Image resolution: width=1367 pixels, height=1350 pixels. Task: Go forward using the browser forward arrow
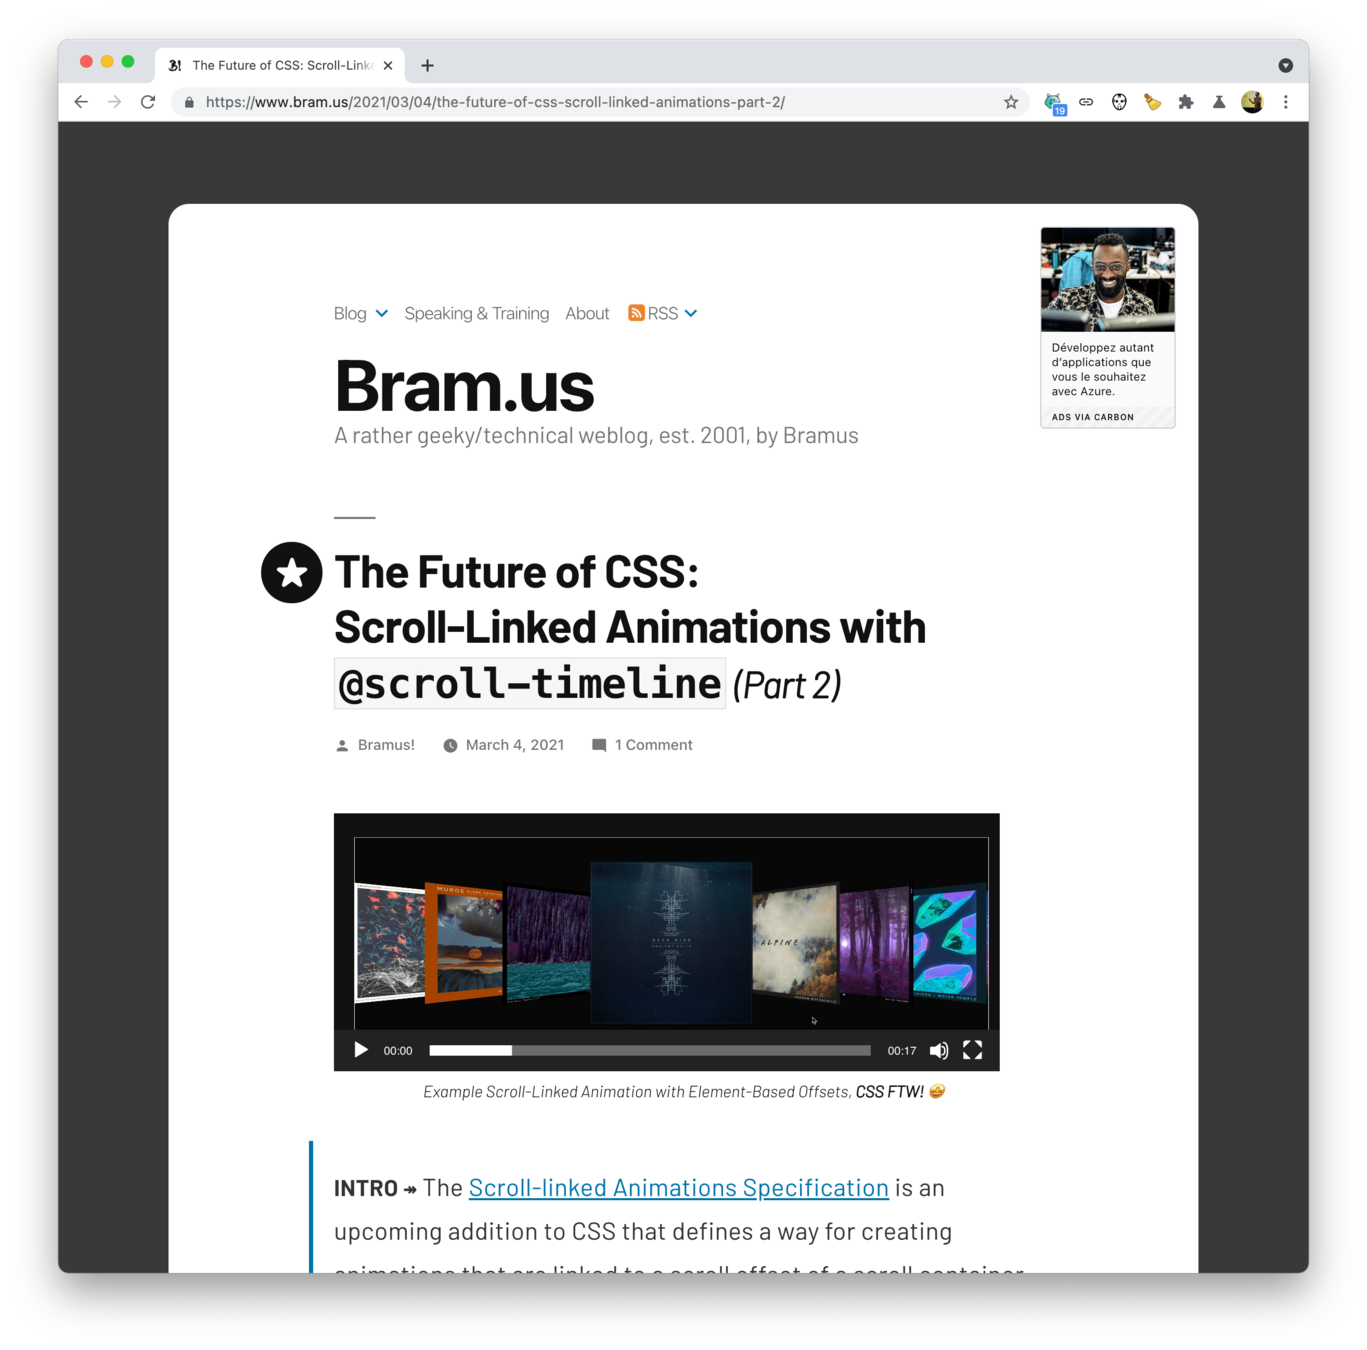point(115,102)
